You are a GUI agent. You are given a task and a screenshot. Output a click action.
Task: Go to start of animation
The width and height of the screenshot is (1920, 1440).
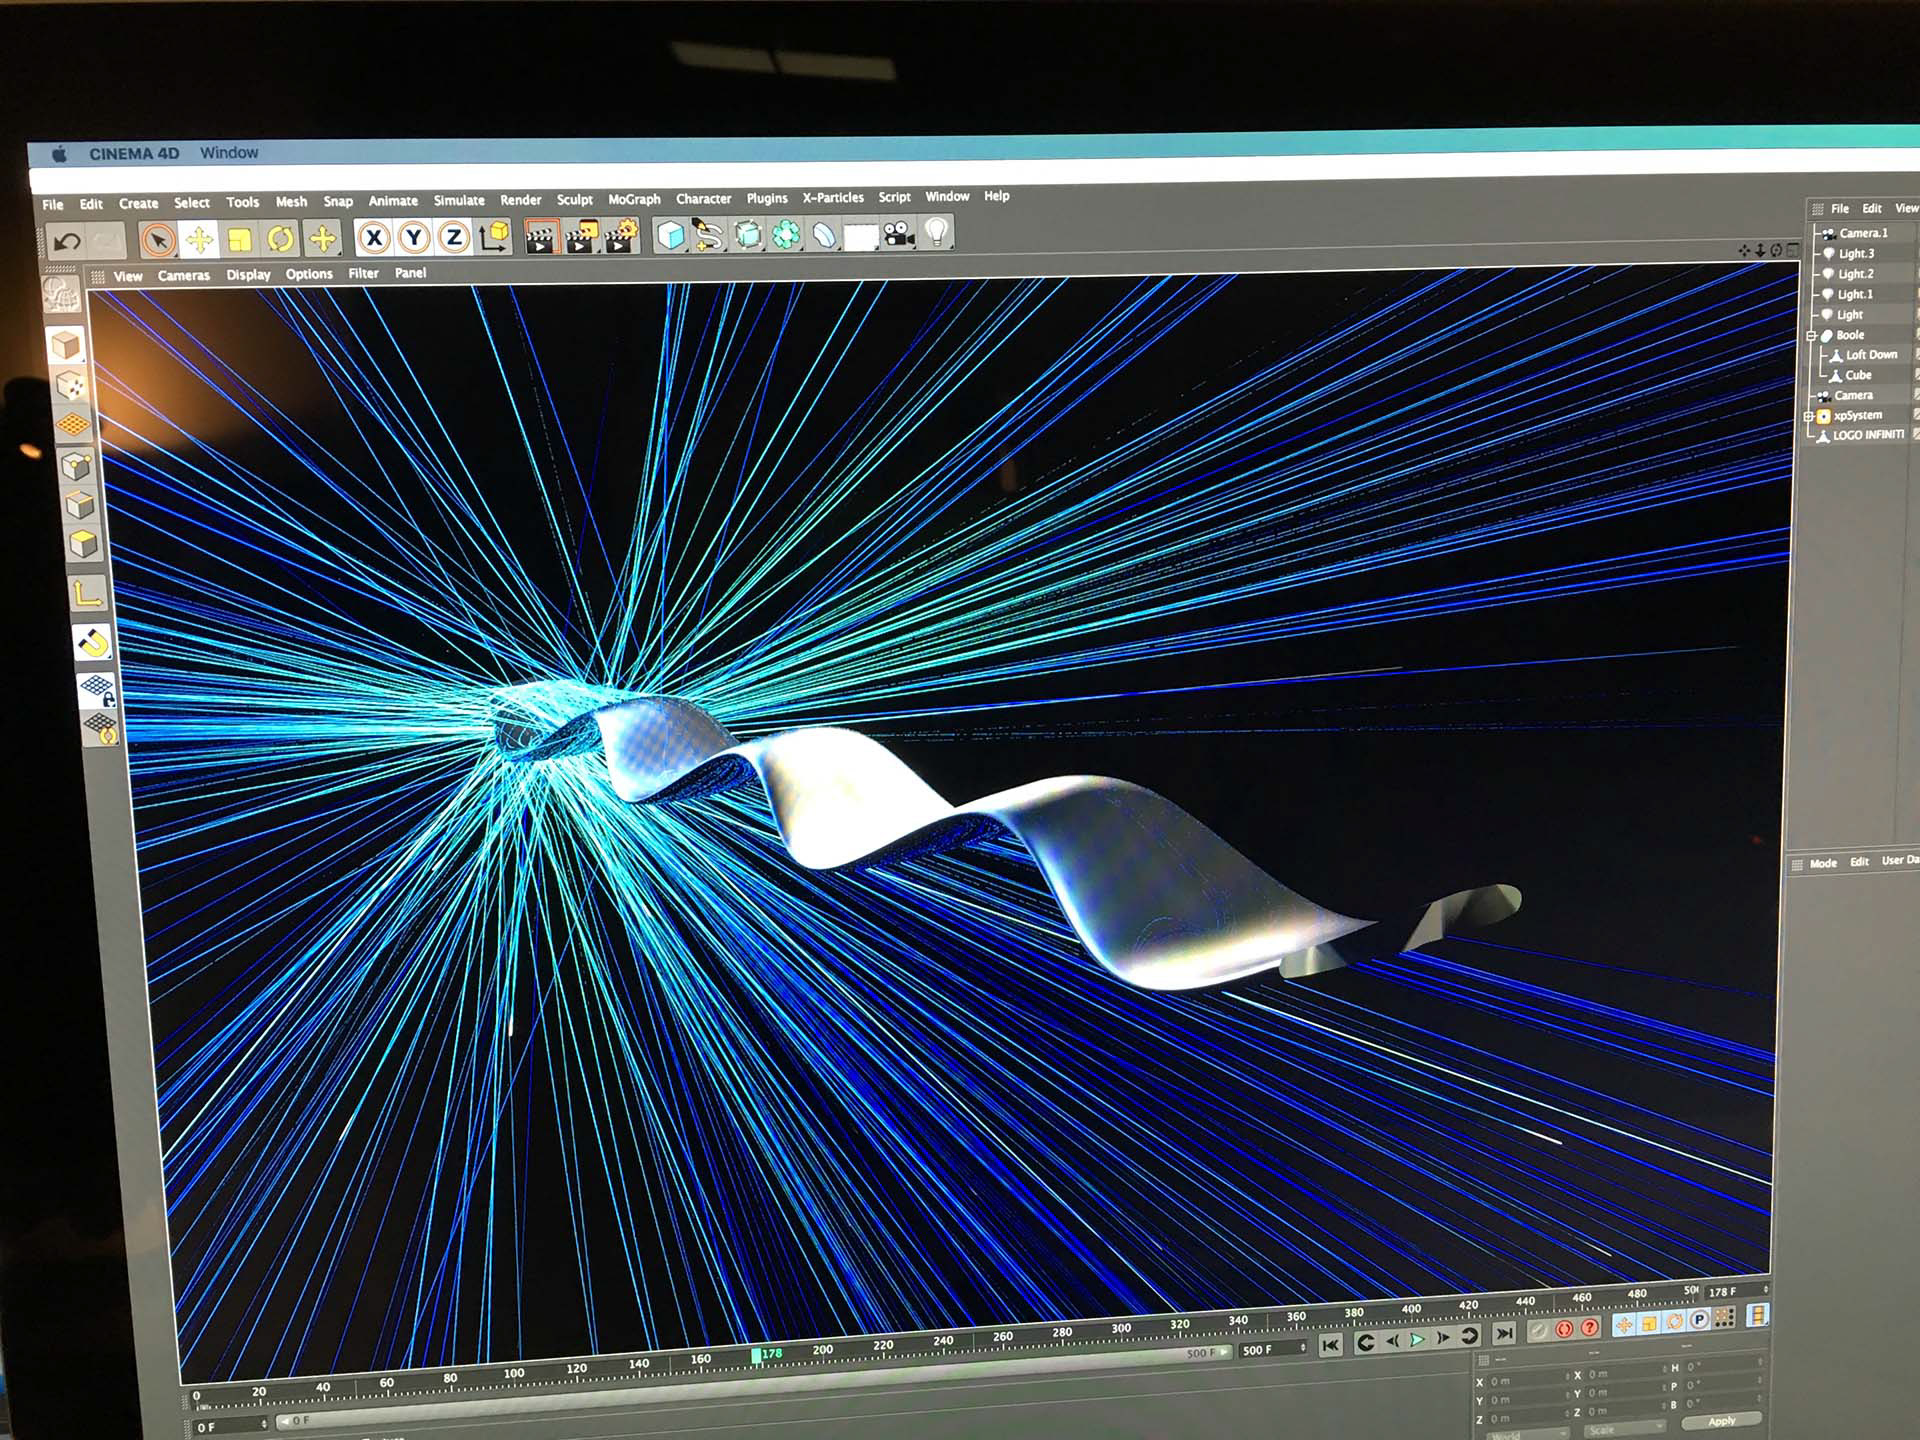point(1330,1345)
